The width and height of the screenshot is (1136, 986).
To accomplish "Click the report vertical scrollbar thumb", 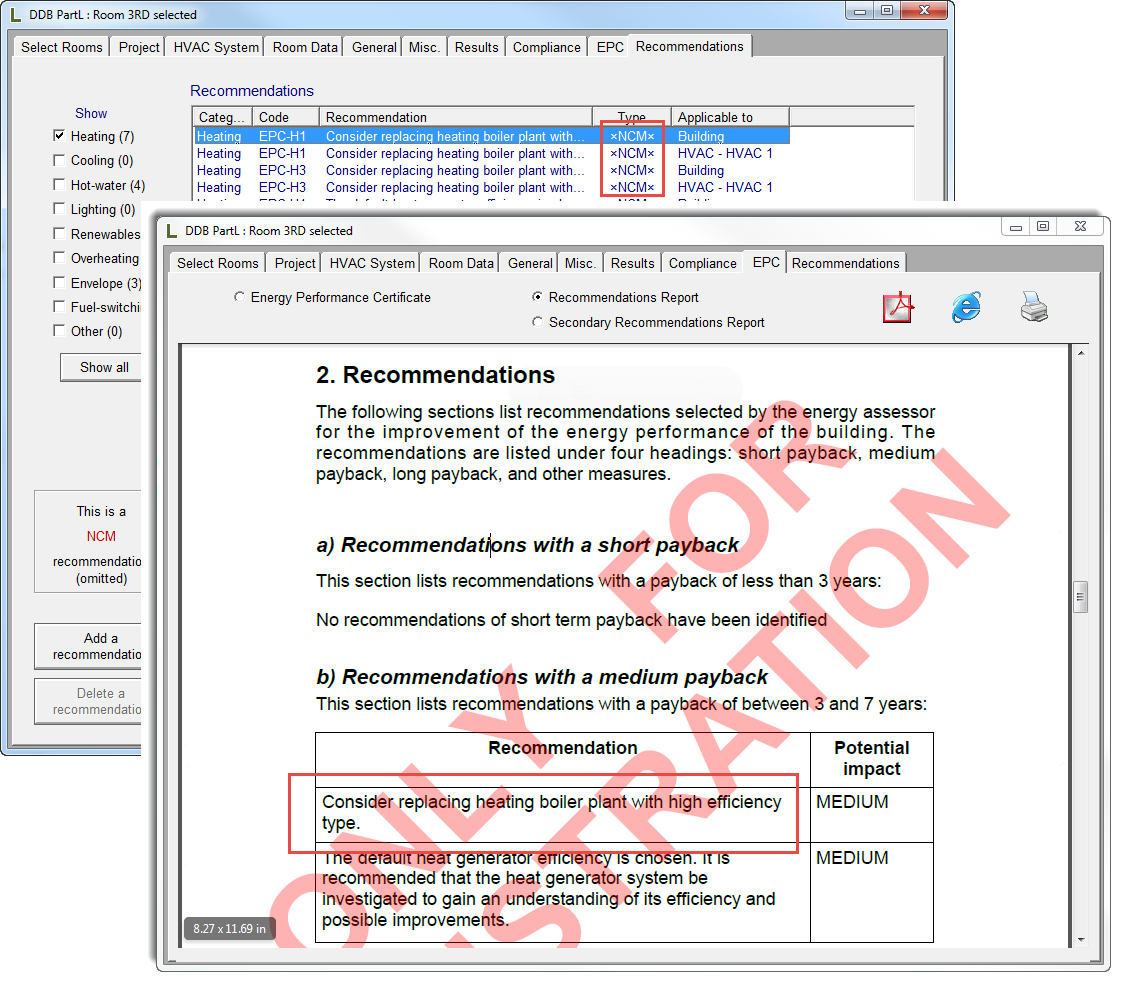I will pos(1080,597).
